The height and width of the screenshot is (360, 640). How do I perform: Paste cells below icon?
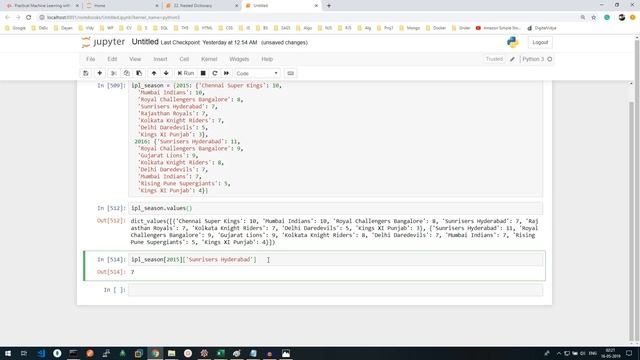[139, 73]
